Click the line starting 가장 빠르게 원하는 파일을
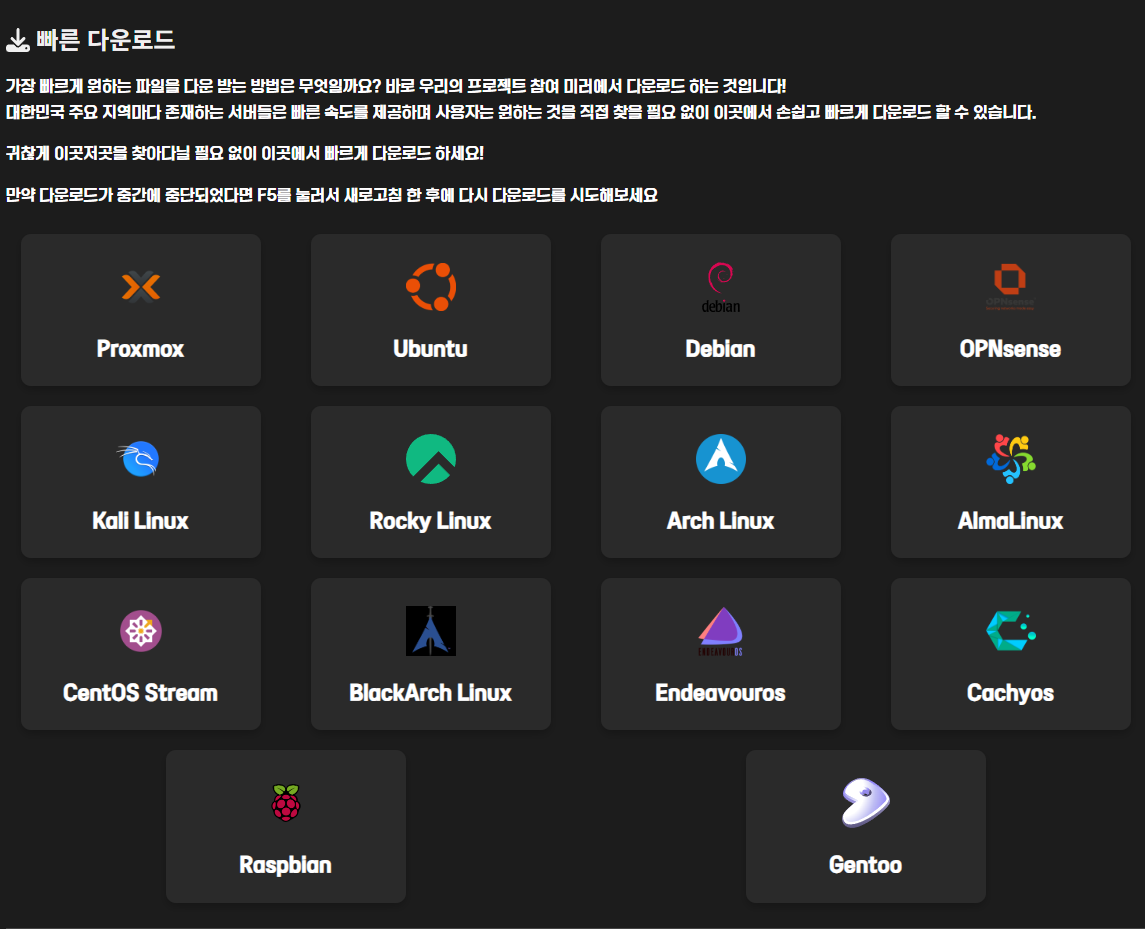Screen dimensions: 1145x929 click(x=396, y=86)
